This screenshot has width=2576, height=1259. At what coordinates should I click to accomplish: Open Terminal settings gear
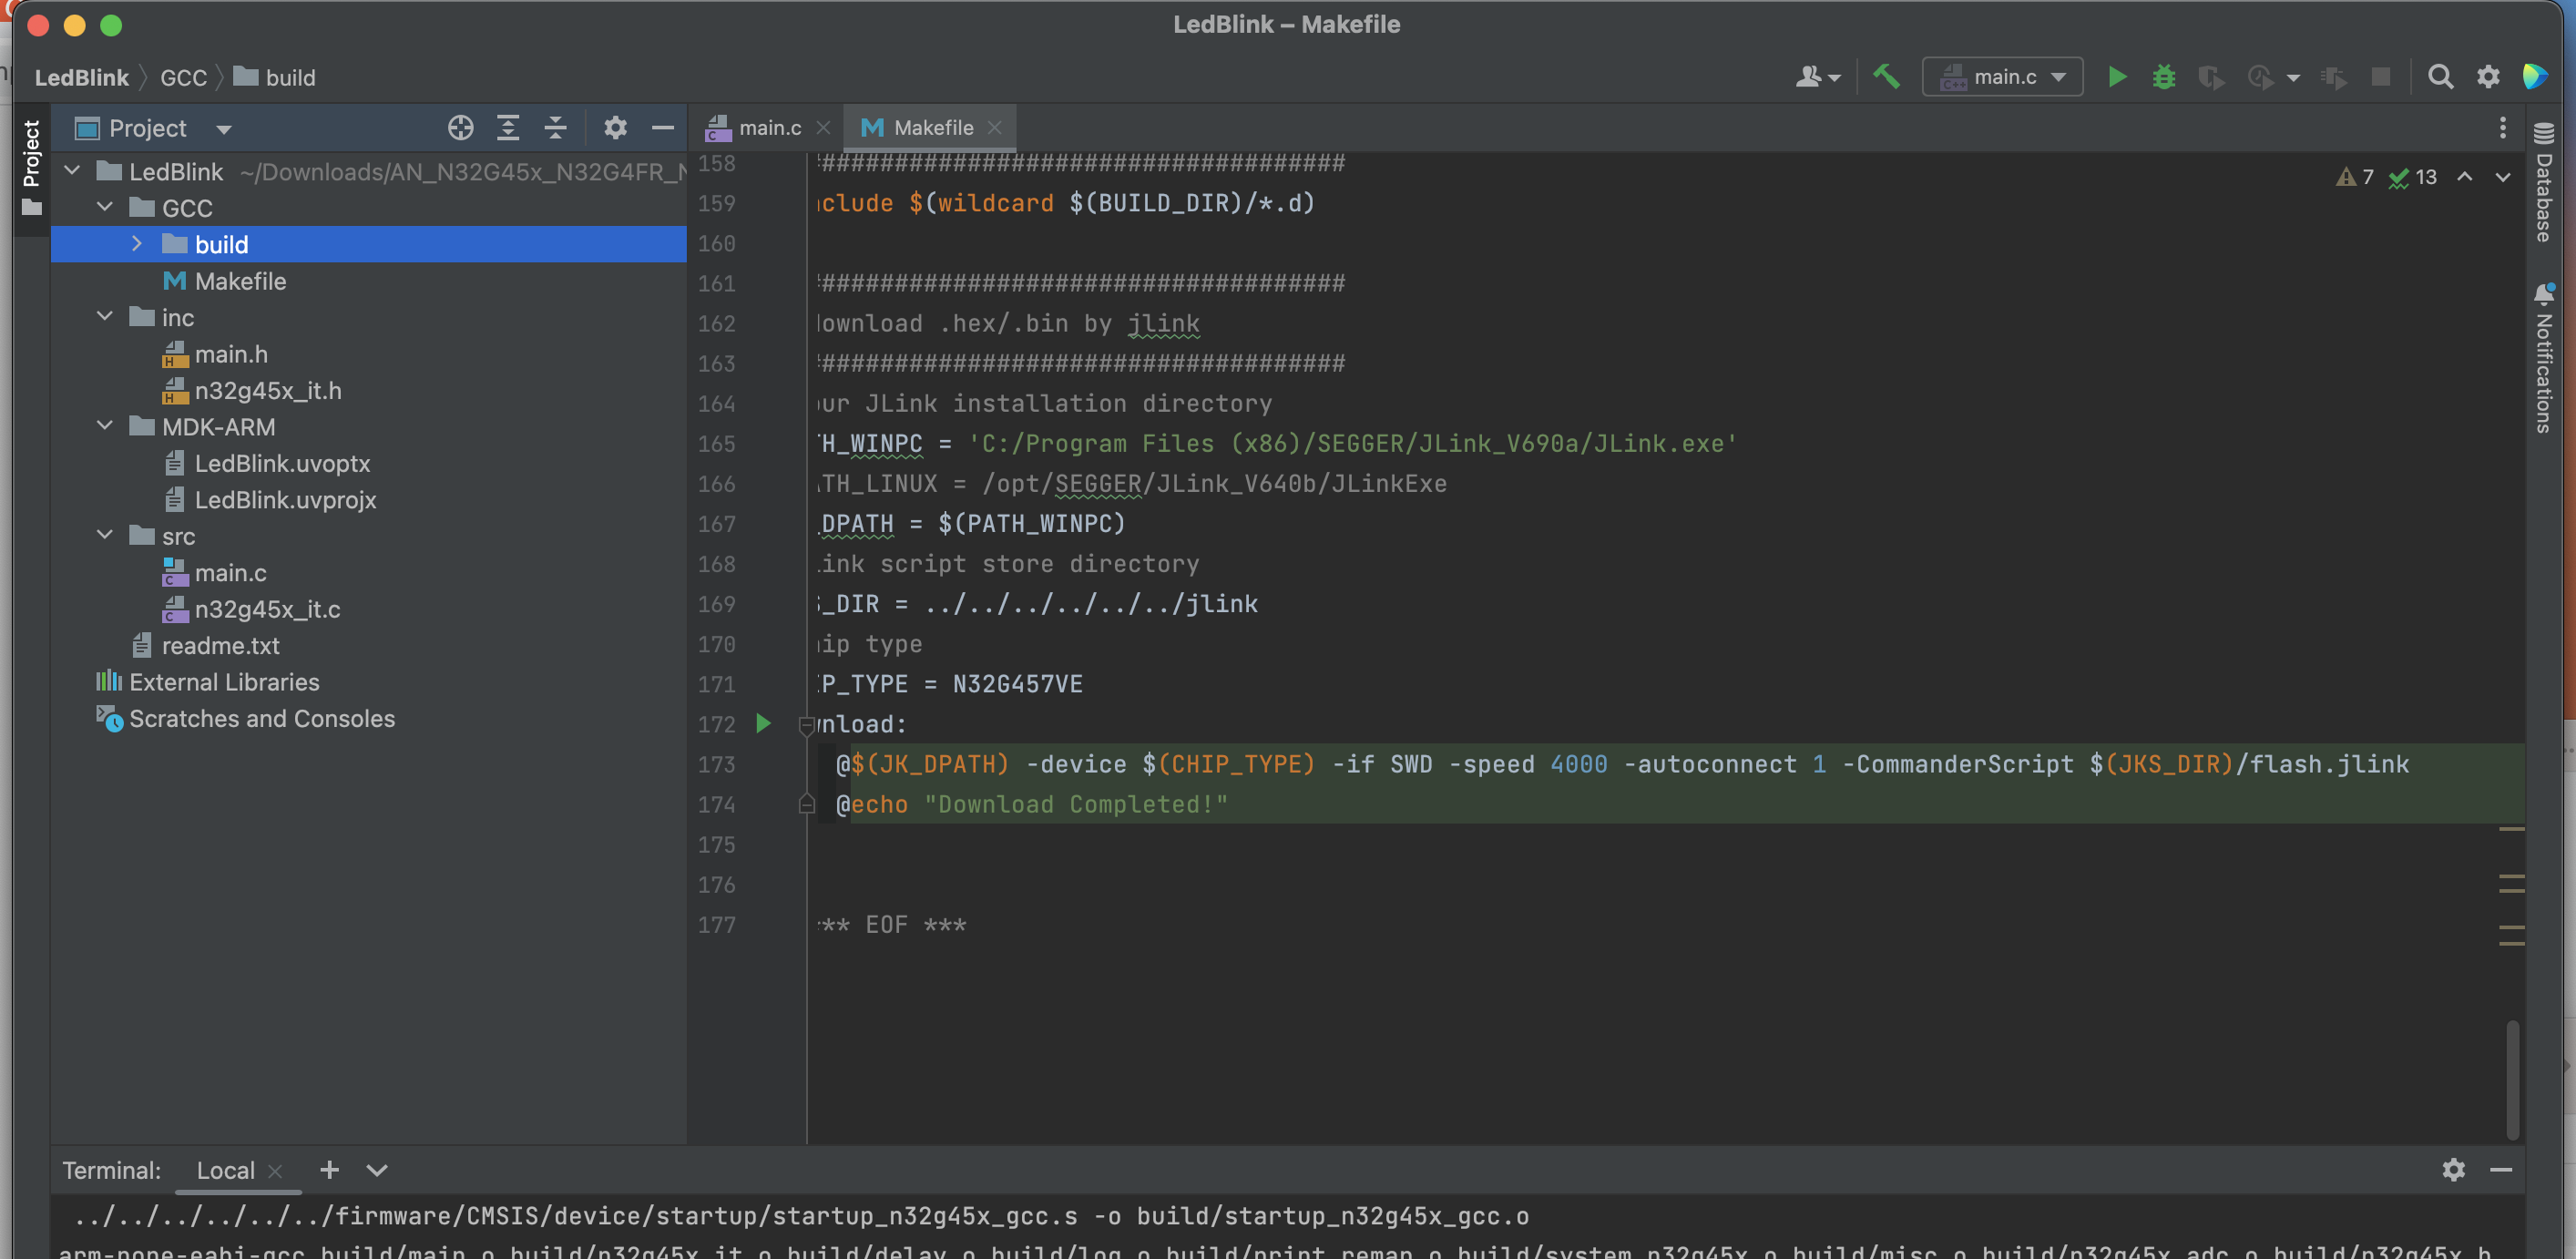point(2453,1169)
